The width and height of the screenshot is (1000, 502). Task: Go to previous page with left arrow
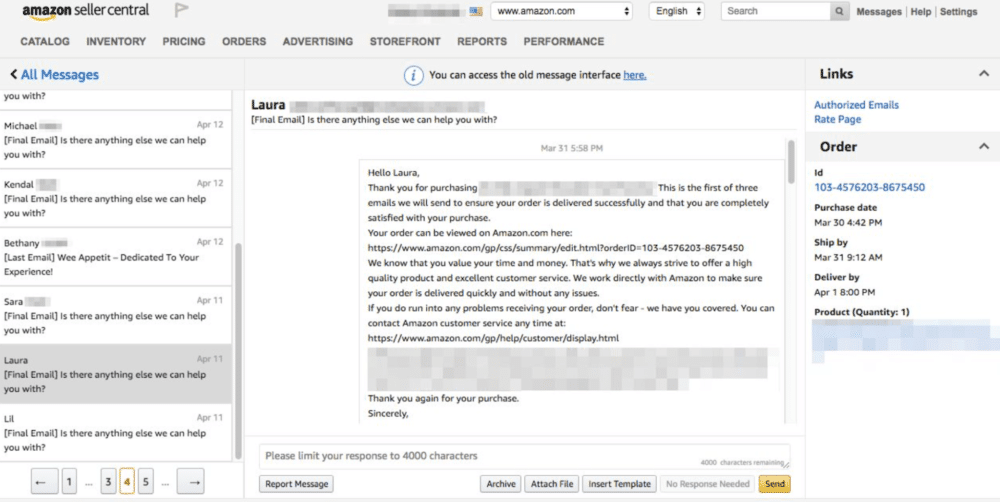tap(45, 482)
